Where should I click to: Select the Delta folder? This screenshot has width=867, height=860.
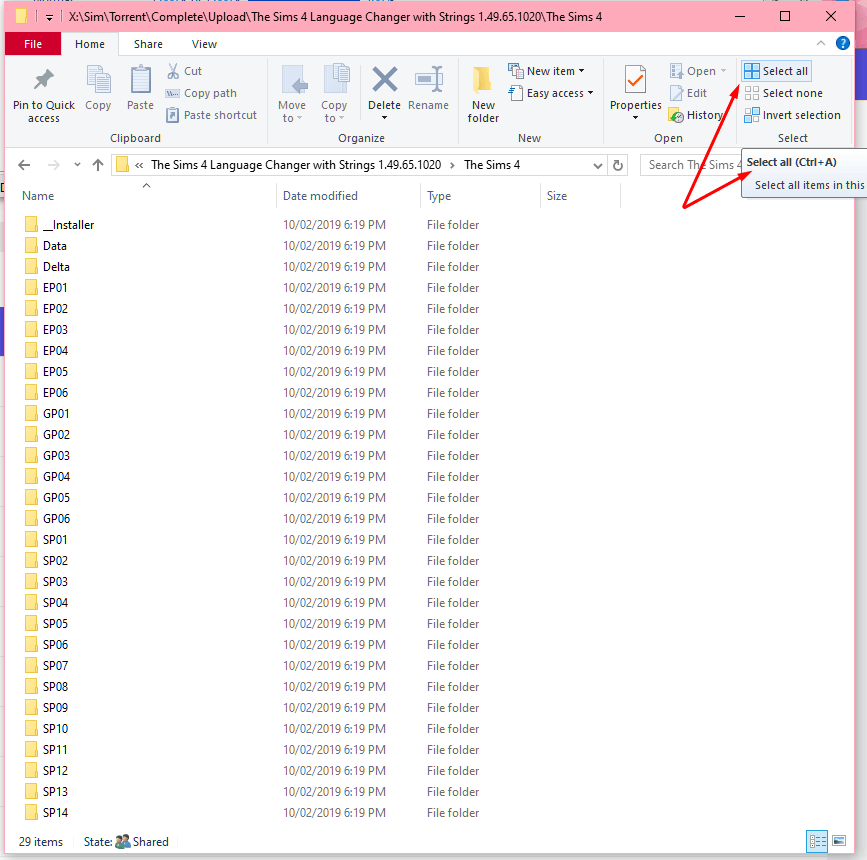[x=56, y=267]
